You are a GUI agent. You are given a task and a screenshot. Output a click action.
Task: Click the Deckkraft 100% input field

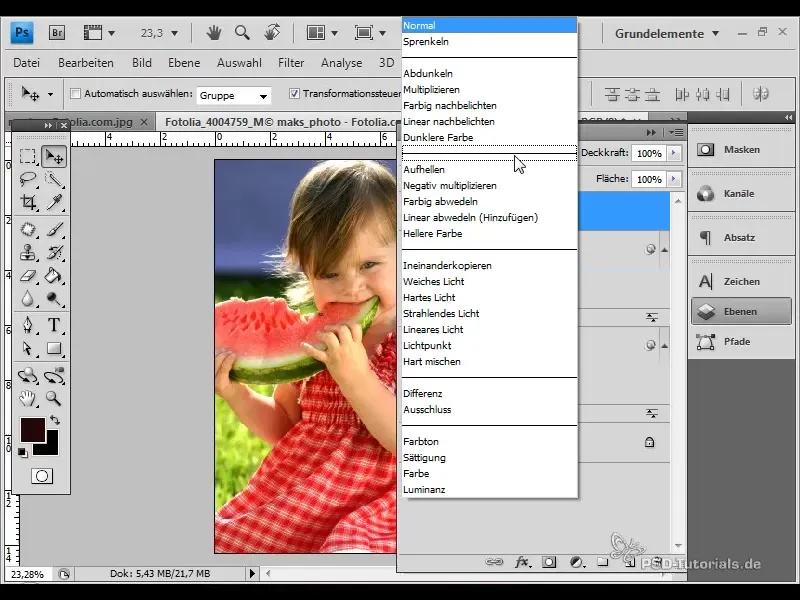(649, 153)
